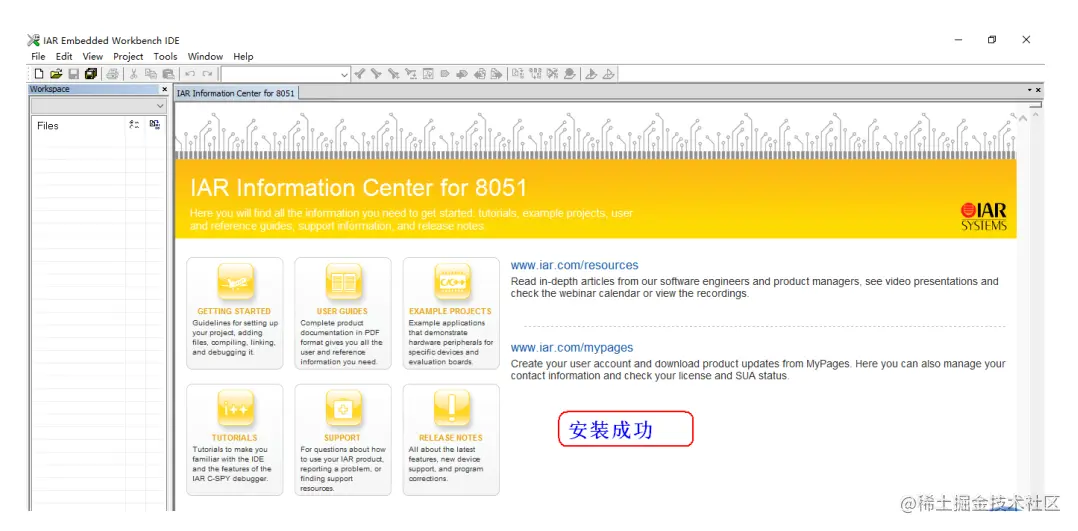The image size is (1078, 531).
Task: Click the Paste clipboard icon
Action: coord(168,74)
